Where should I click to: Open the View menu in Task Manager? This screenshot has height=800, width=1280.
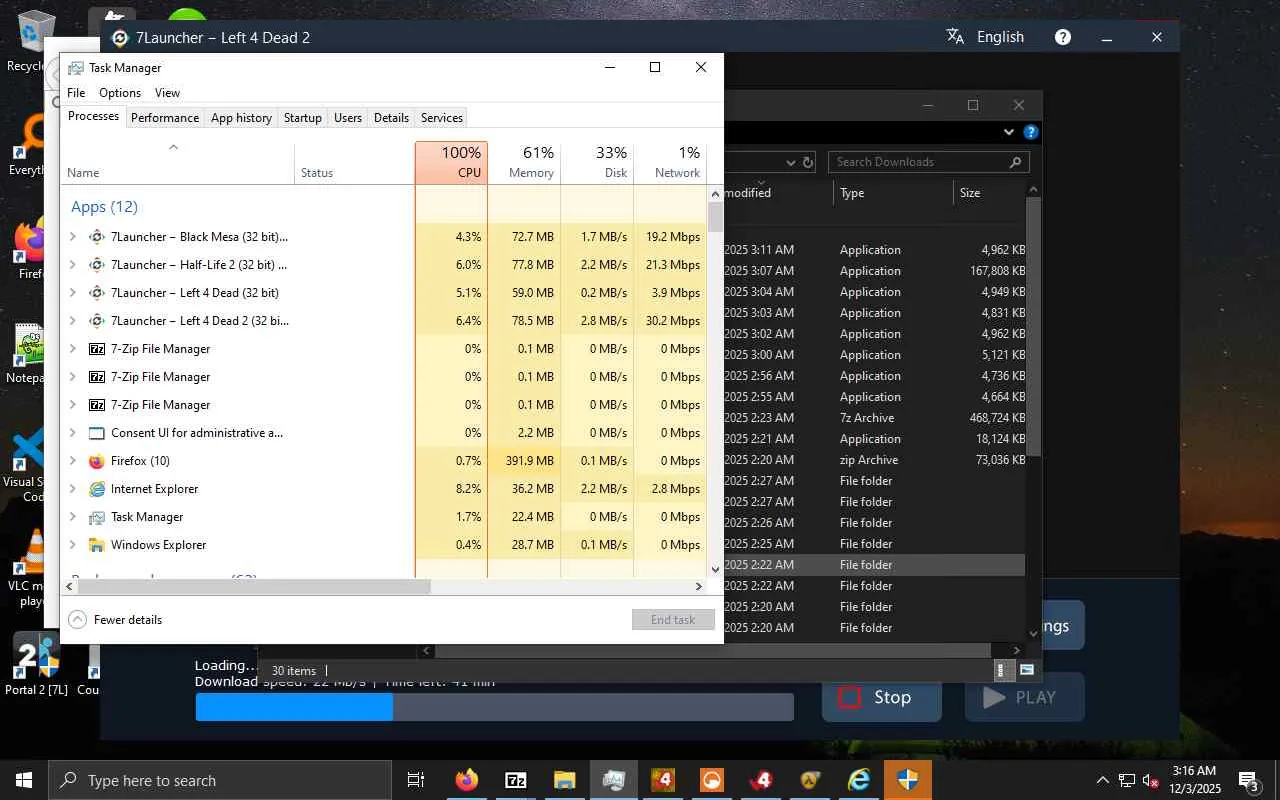167,93
